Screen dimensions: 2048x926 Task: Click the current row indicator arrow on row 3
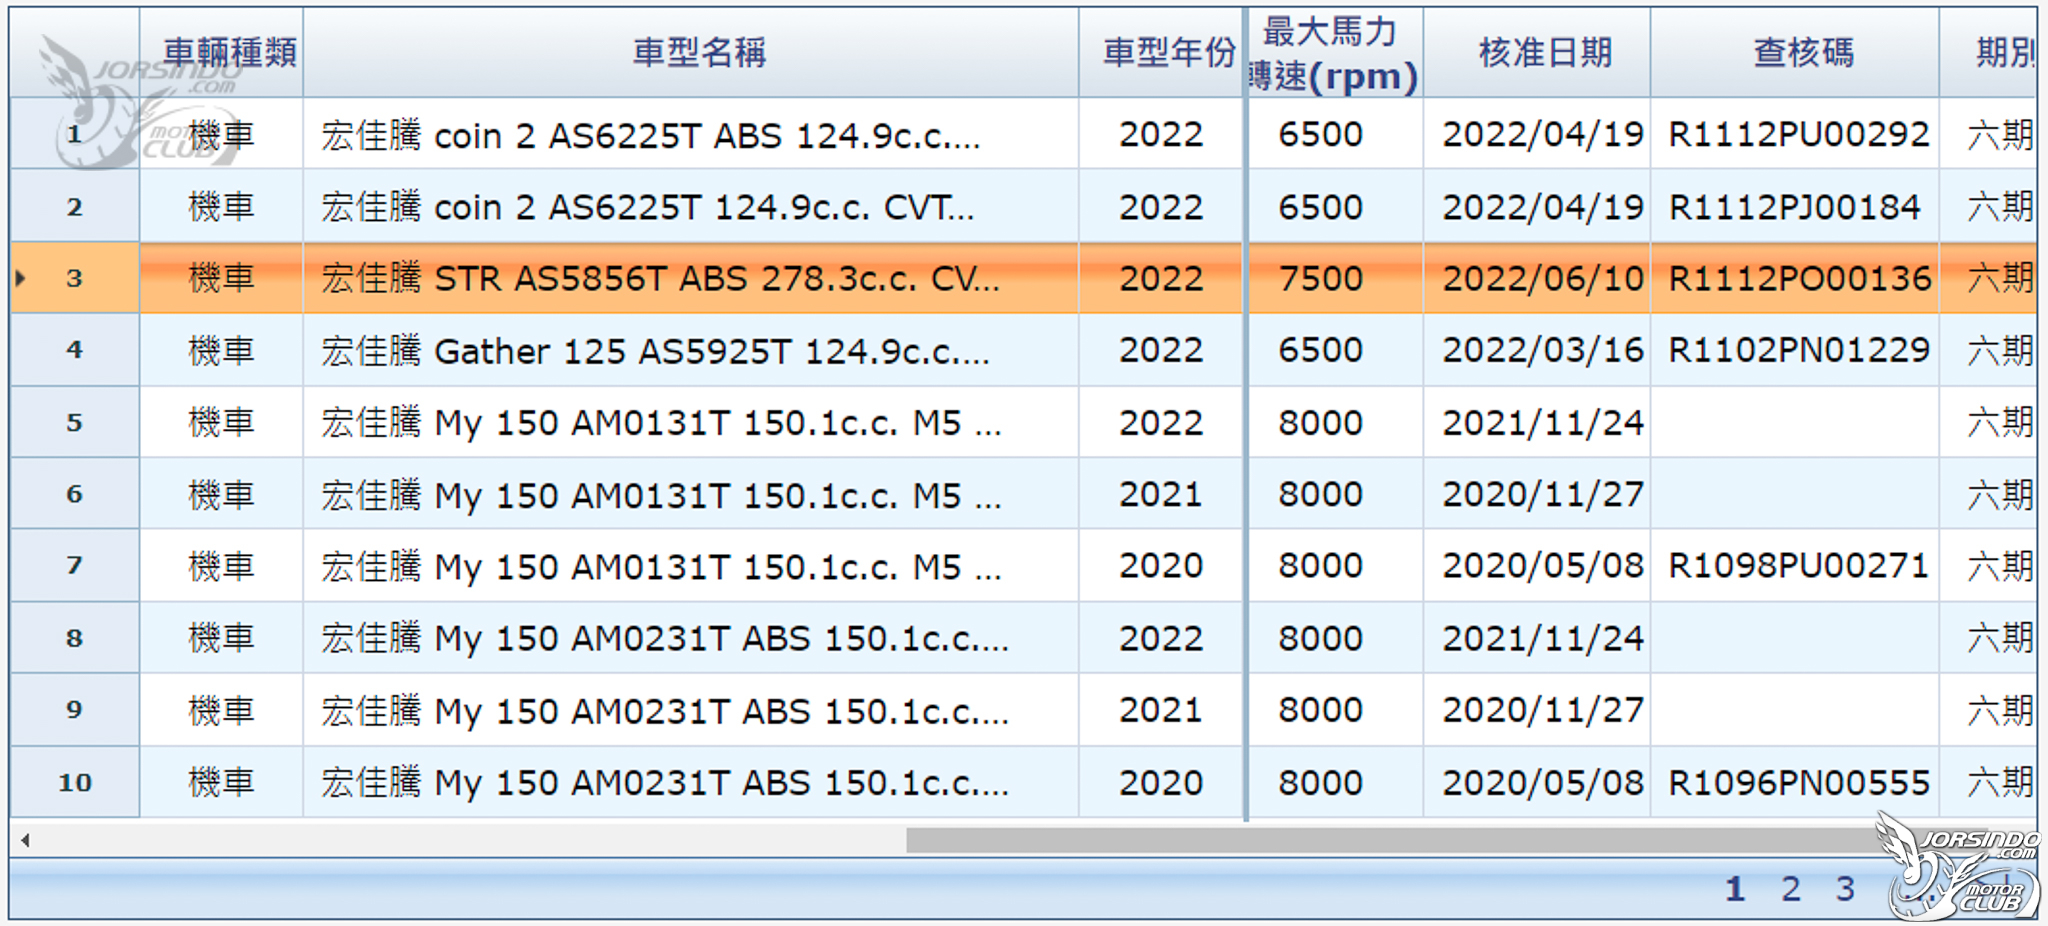point(20,278)
